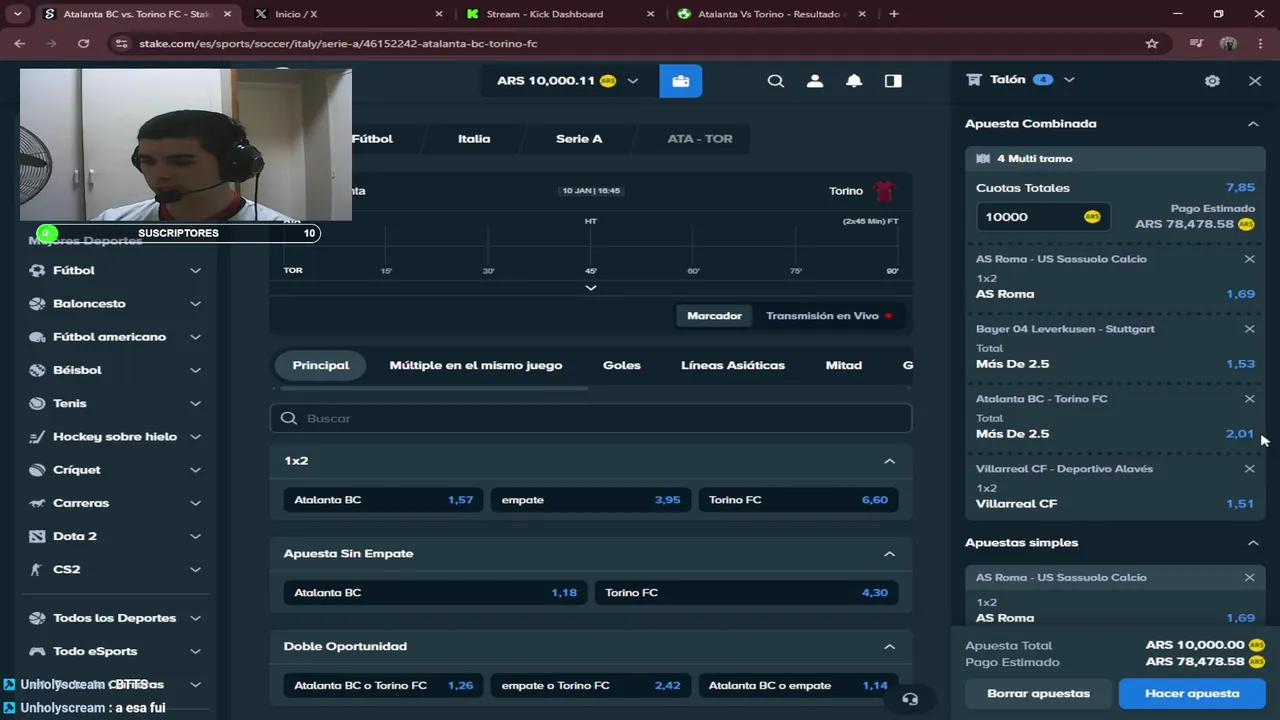Screen dimensions: 1280x720
Task: Open the user profile icon
Action: [x=815, y=81]
